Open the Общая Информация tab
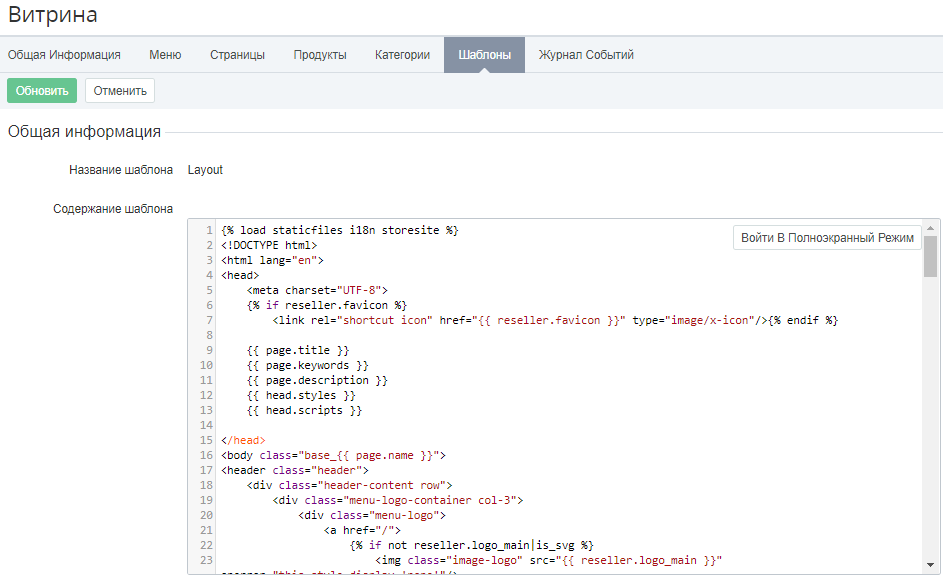 pyautogui.click(x=64, y=55)
